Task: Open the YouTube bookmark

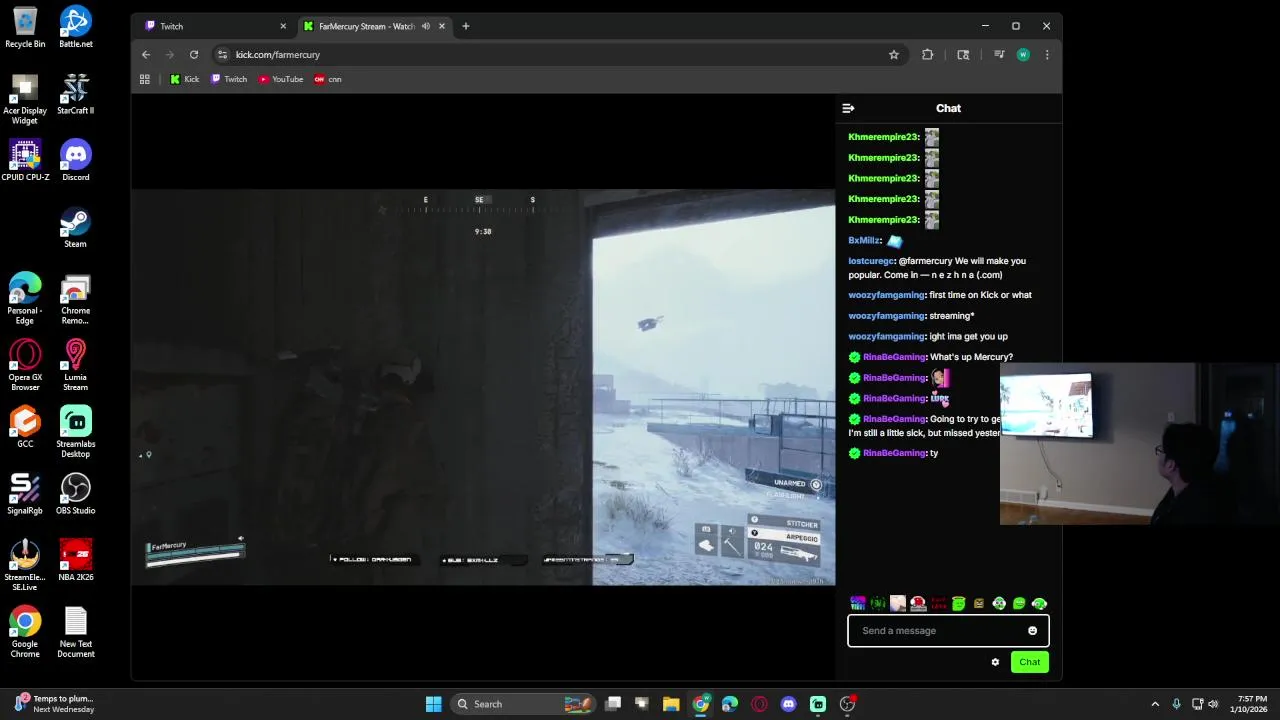Action: coord(281,79)
